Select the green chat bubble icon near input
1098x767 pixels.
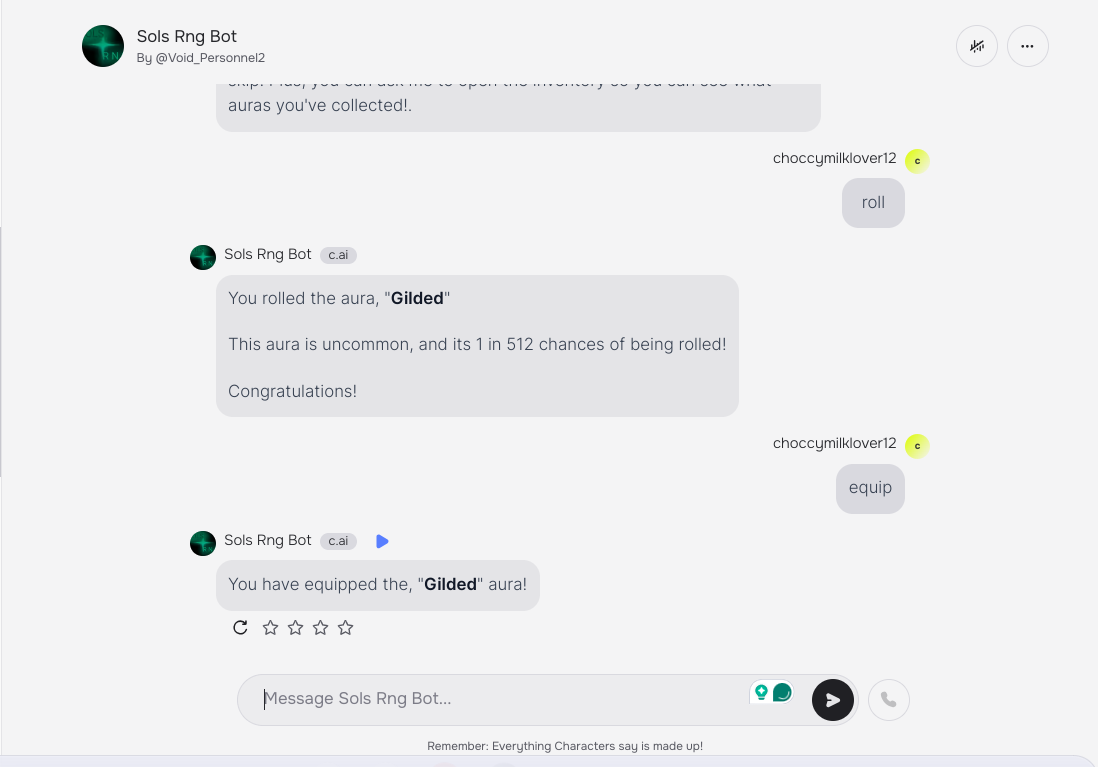780,690
